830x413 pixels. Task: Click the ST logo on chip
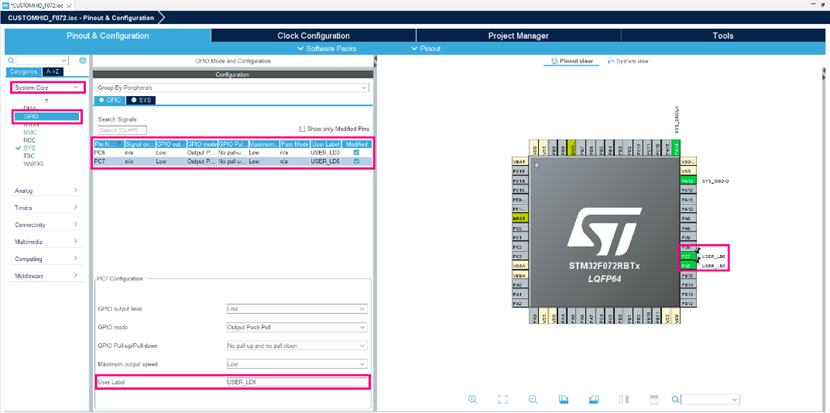tap(606, 233)
